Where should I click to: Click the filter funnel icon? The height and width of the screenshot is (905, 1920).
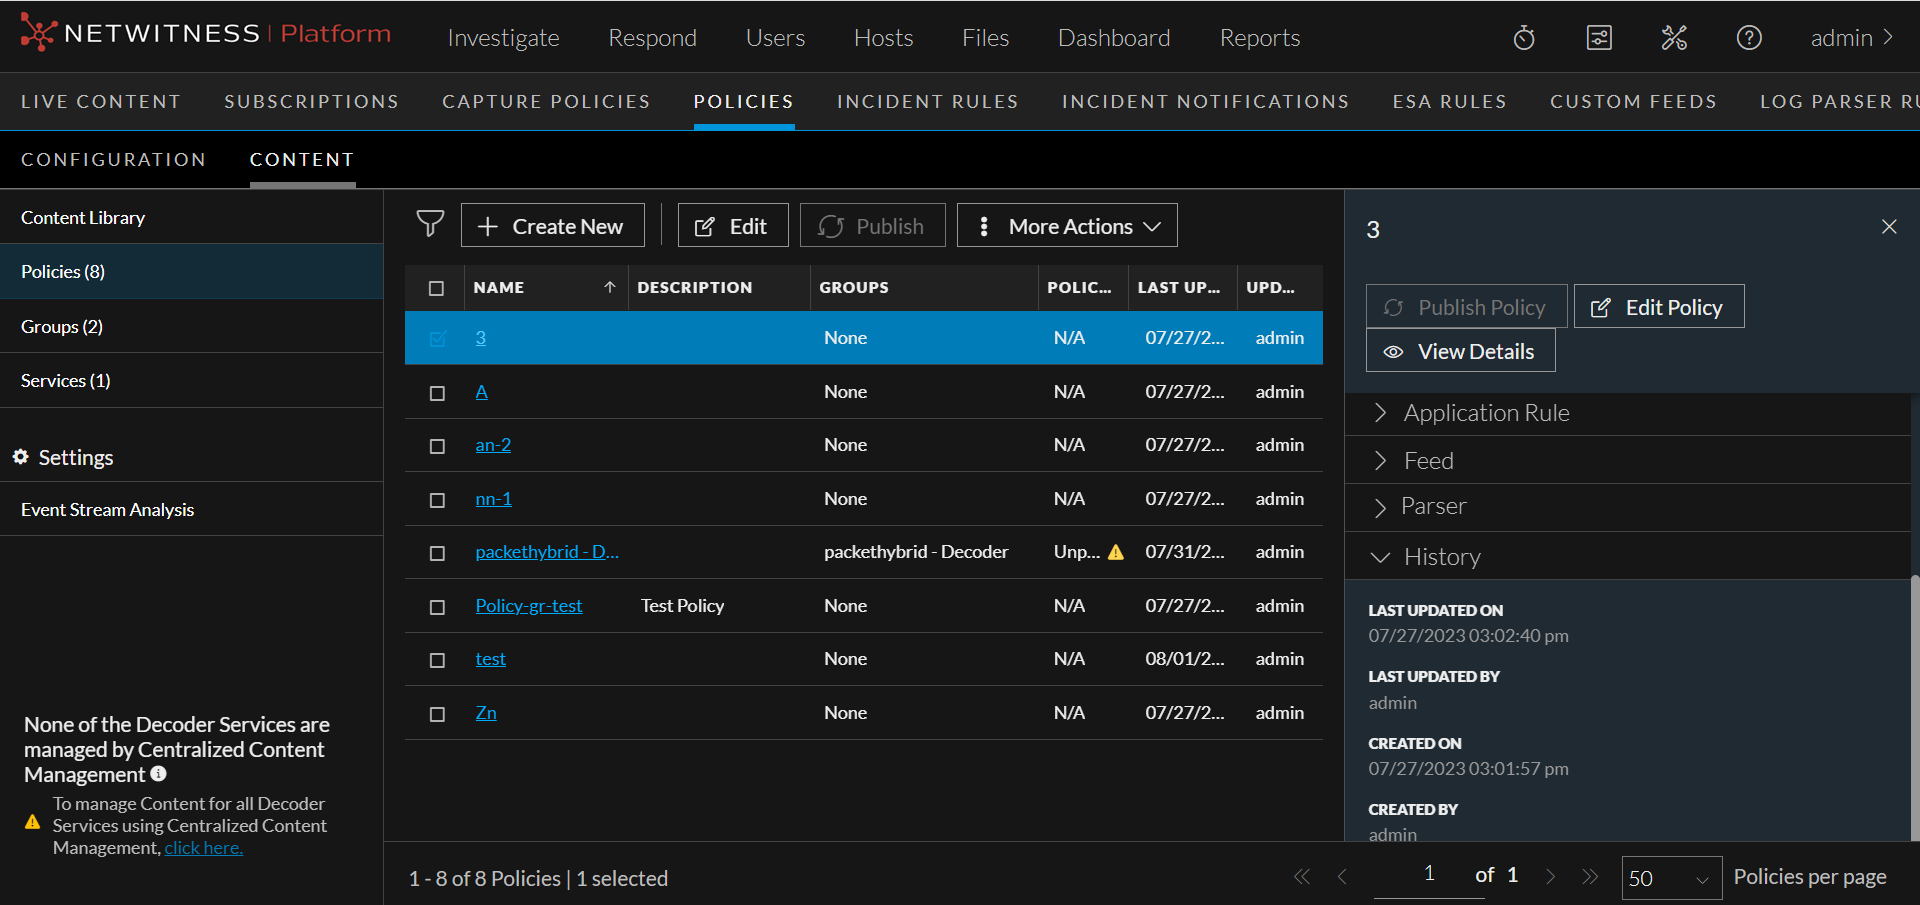pyautogui.click(x=430, y=224)
